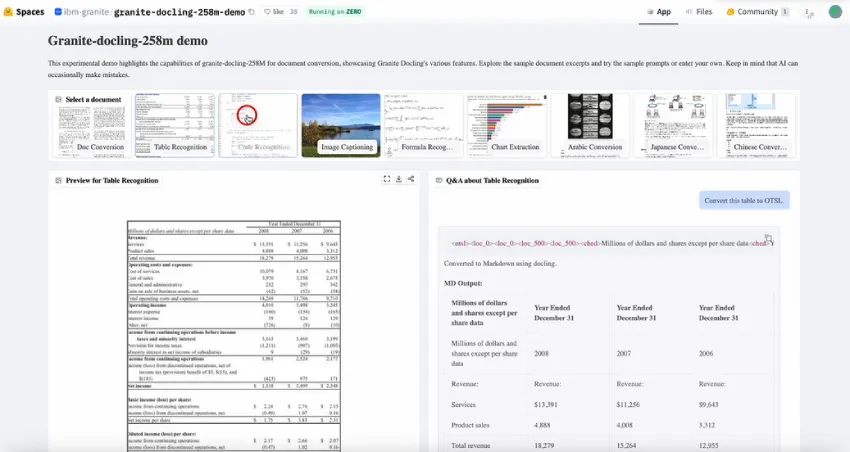
Task: Click the OTSL code block text
Action: pyautogui.click(x=613, y=243)
